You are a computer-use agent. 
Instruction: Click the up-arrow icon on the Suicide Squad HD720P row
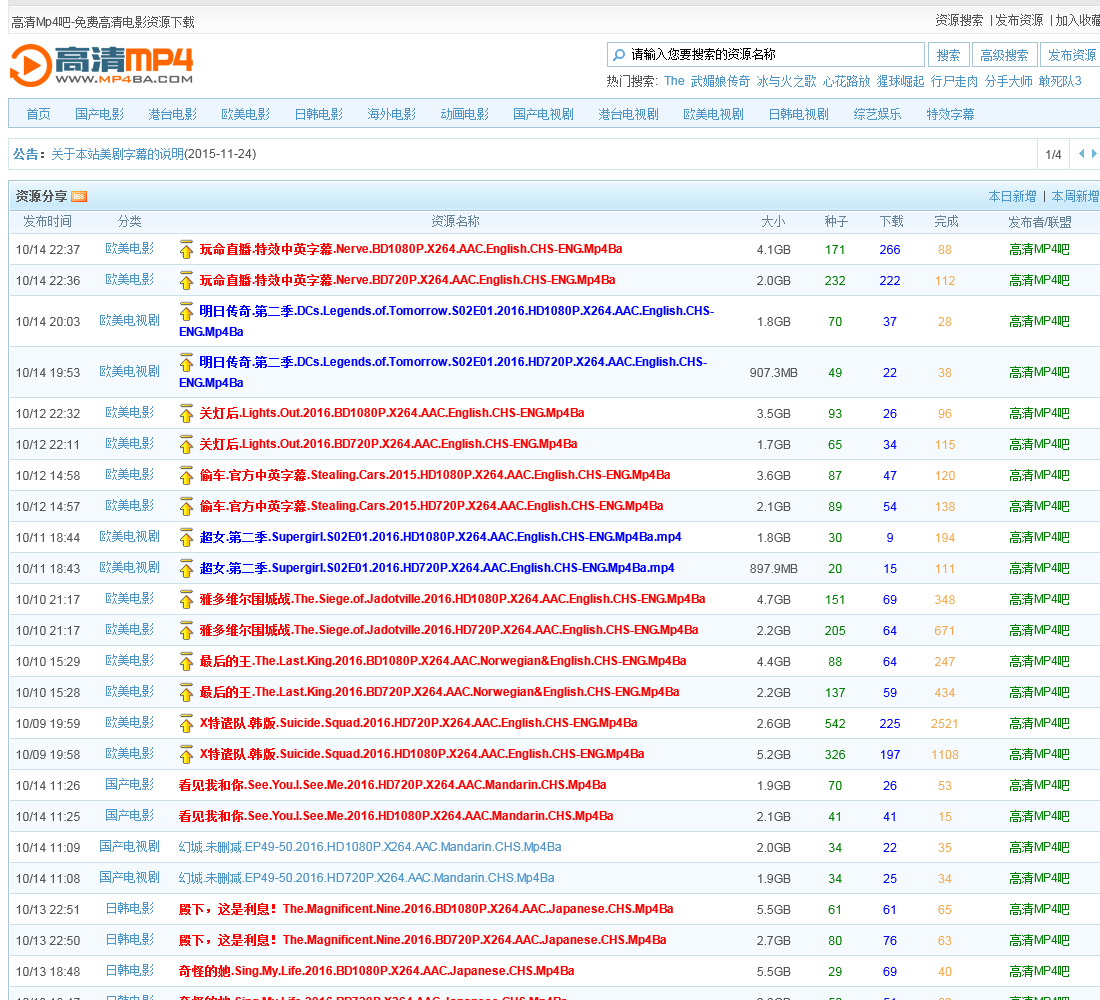coord(186,723)
